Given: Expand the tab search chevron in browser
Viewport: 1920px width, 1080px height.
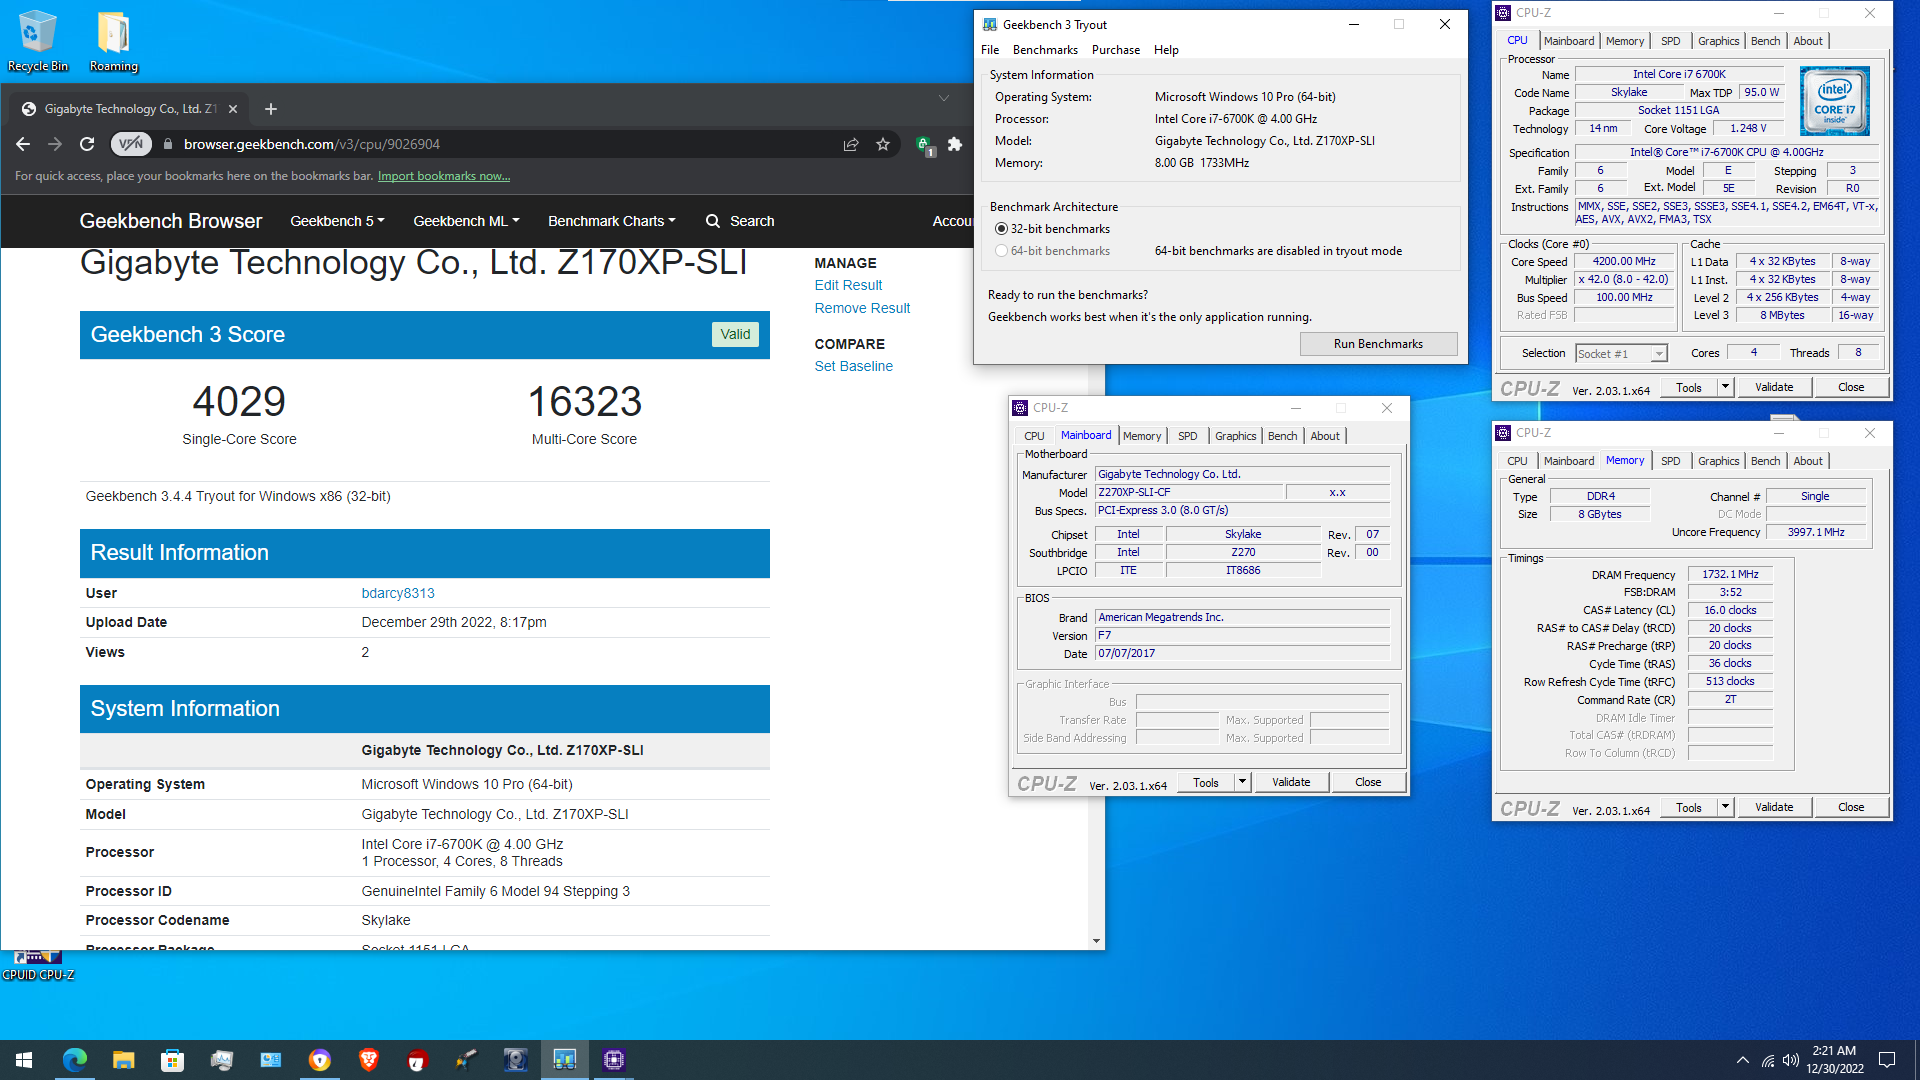Looking at the screenshot, I should (943, 98).
